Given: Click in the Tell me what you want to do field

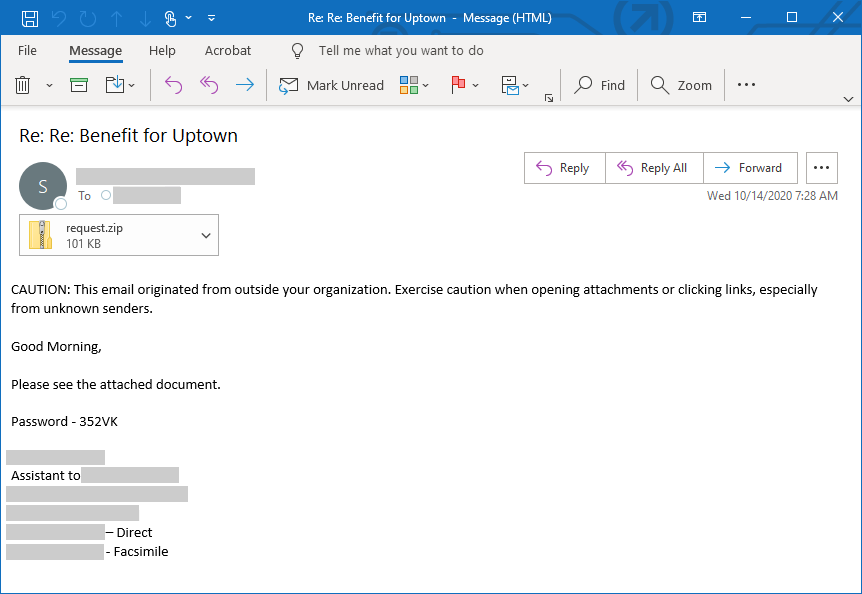Looking at the screenshot, I should [400, 51].
